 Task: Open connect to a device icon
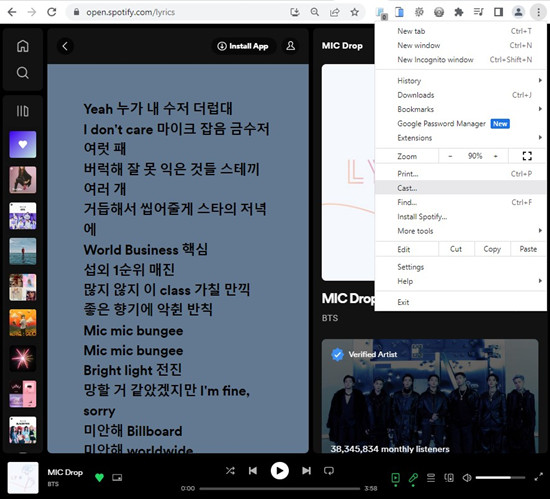pyautogui.click(x=449, y=478)
